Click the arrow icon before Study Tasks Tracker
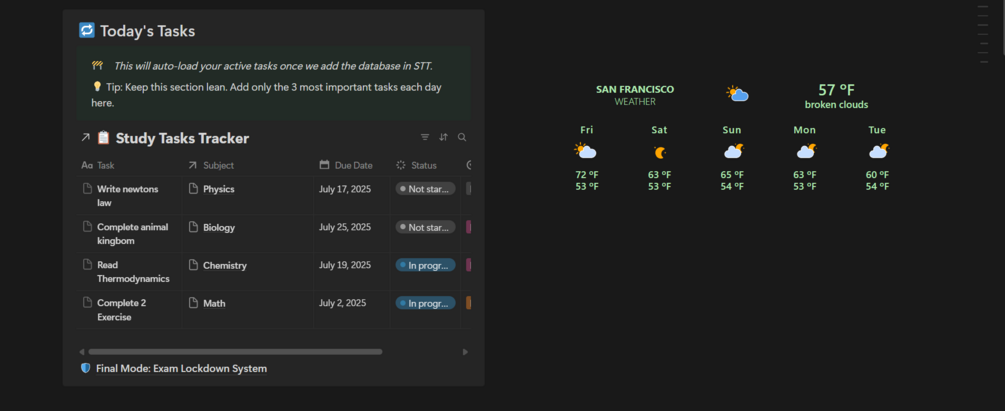This screenshot has width=1005, height=411. 85,138
